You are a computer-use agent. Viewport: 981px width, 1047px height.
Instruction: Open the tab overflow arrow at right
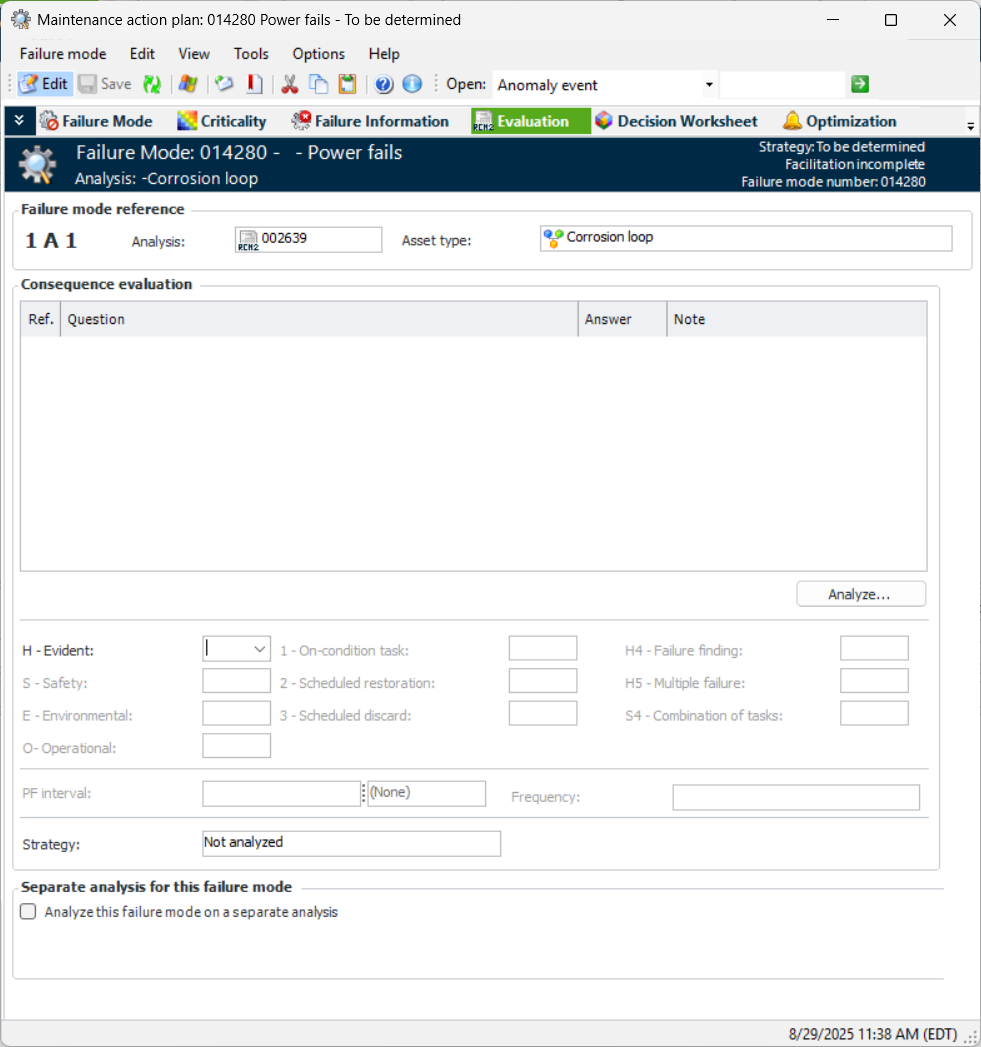pos(970,126)
